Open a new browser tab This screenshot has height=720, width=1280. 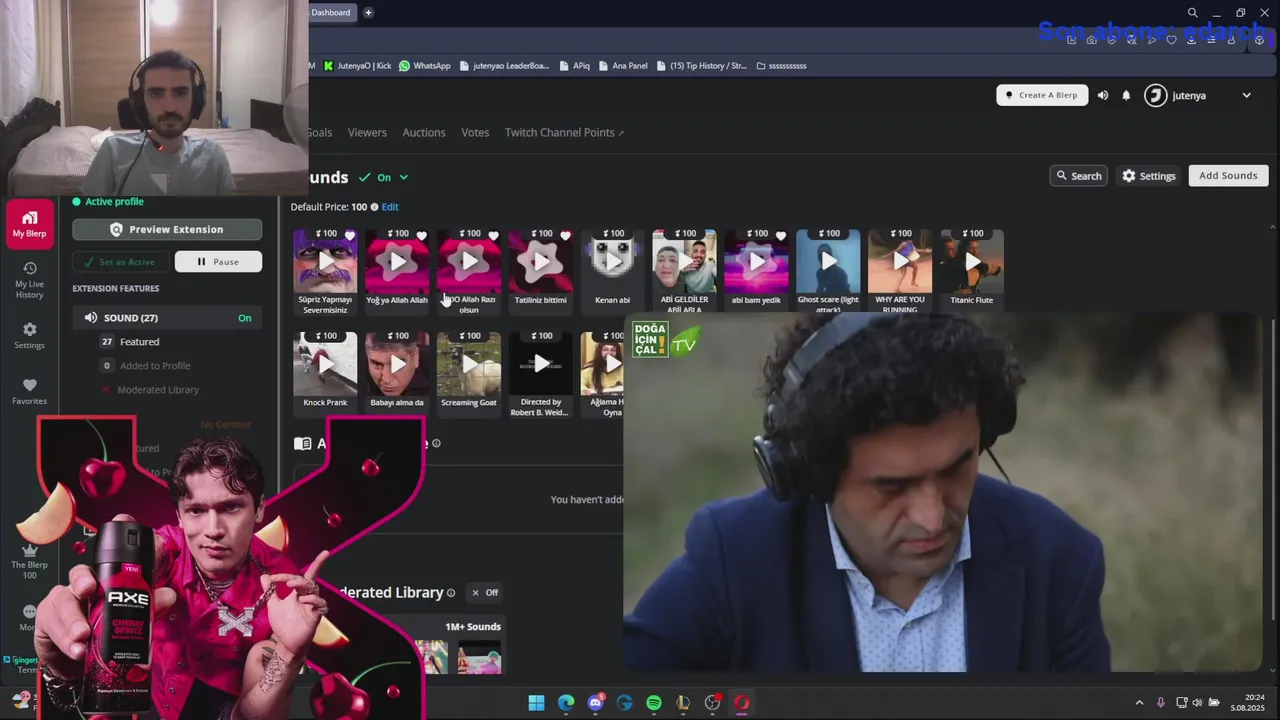click(x=368, y=12)
